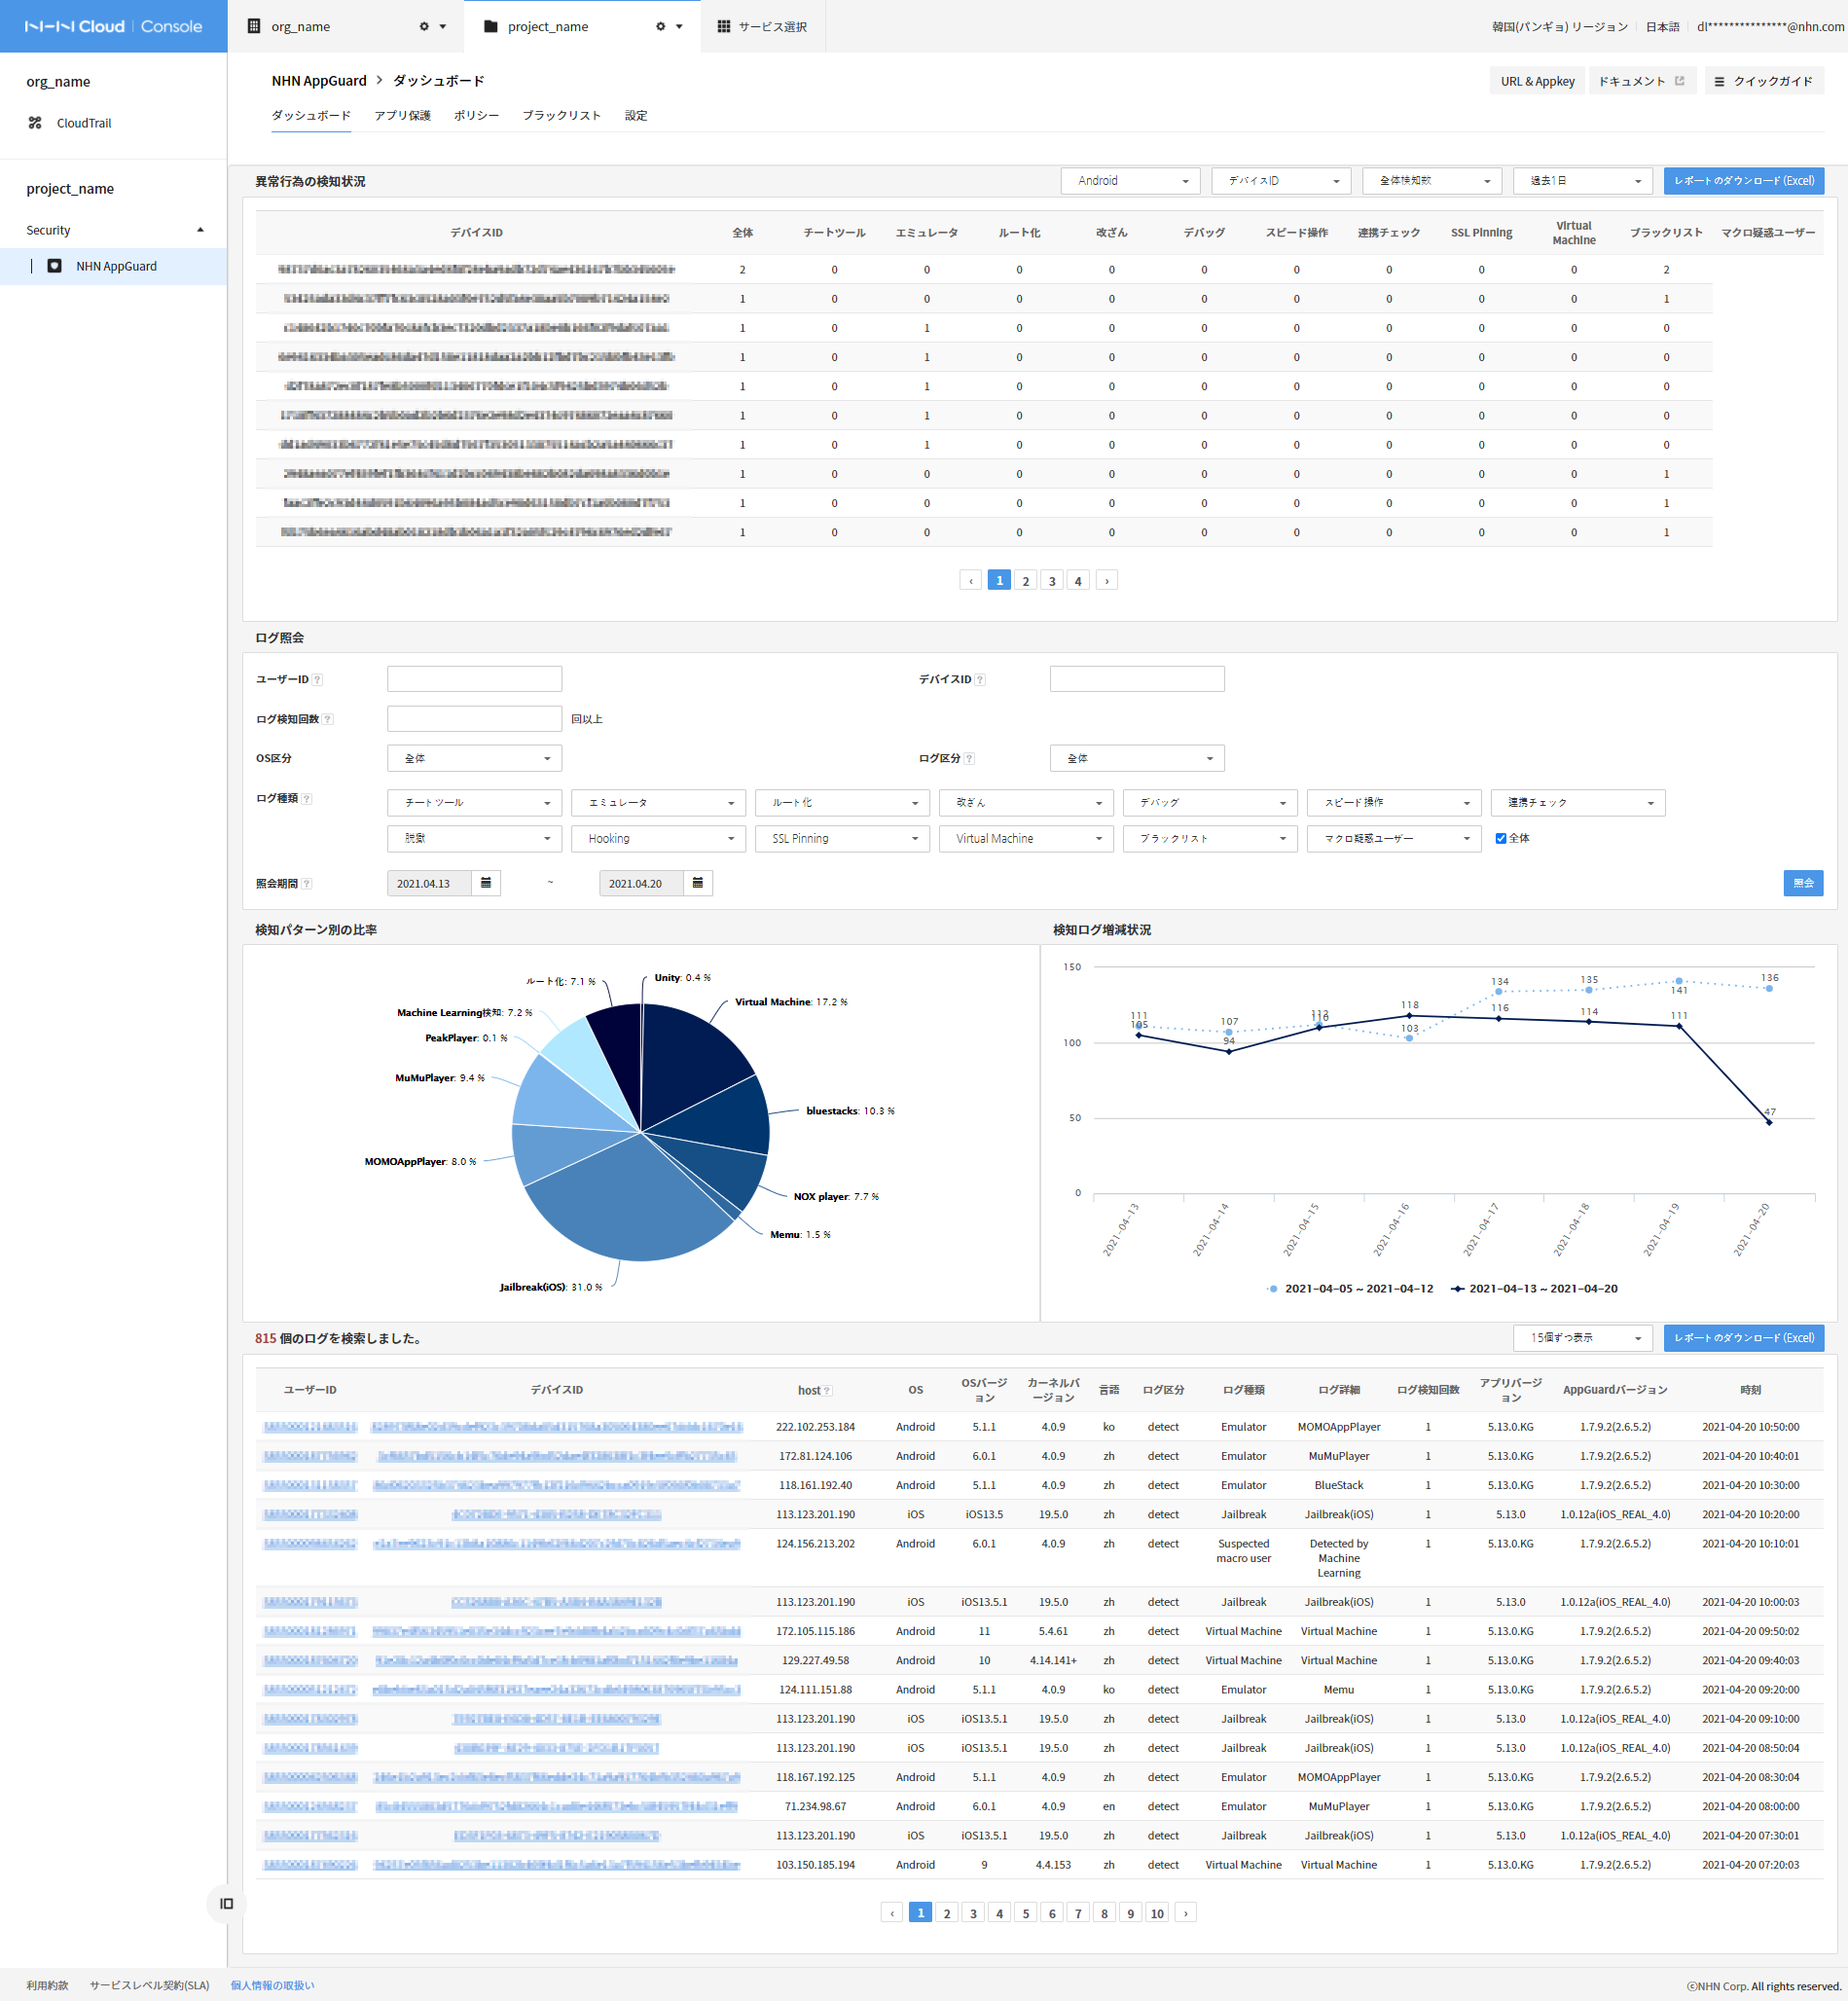Collapse the Security sidebar section
This screenshot has width=1848, height=2001.
[200, 231]
